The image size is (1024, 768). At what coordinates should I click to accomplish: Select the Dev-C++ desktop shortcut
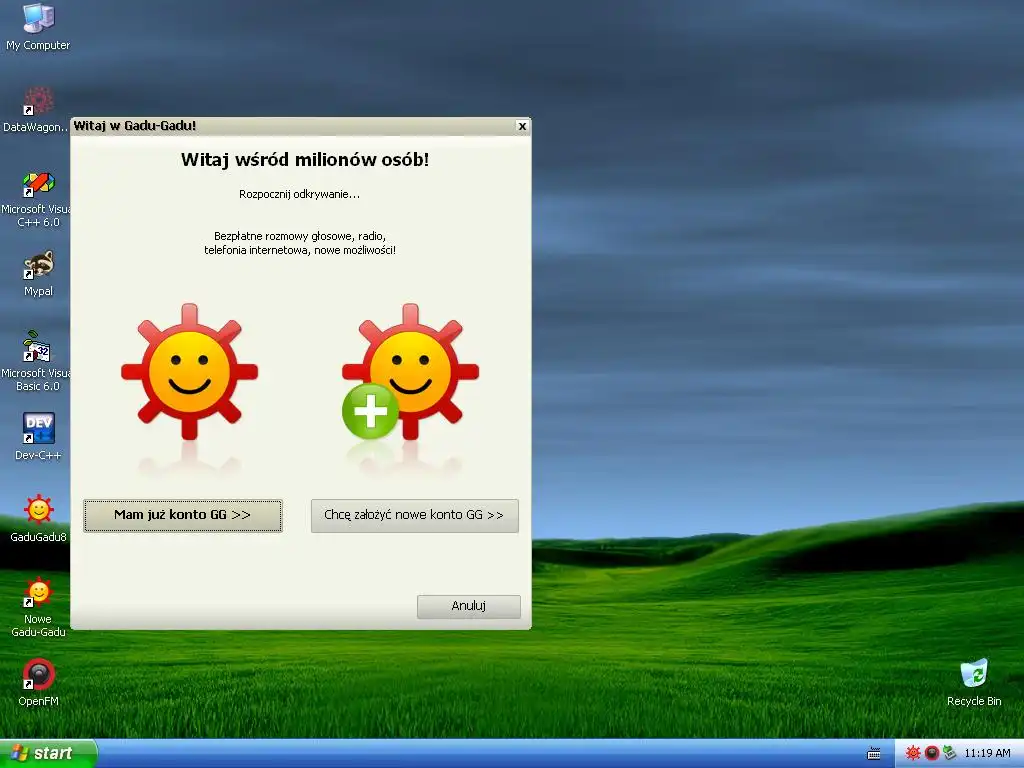pos(39,437)
